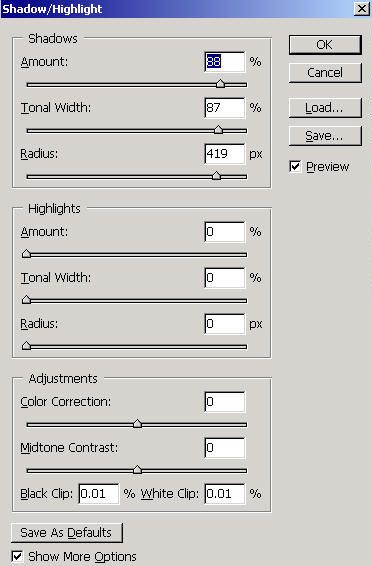Click the Shadows Amount percentage field
The height and width of the screenshot is (566, 372).
coord(224,62)
